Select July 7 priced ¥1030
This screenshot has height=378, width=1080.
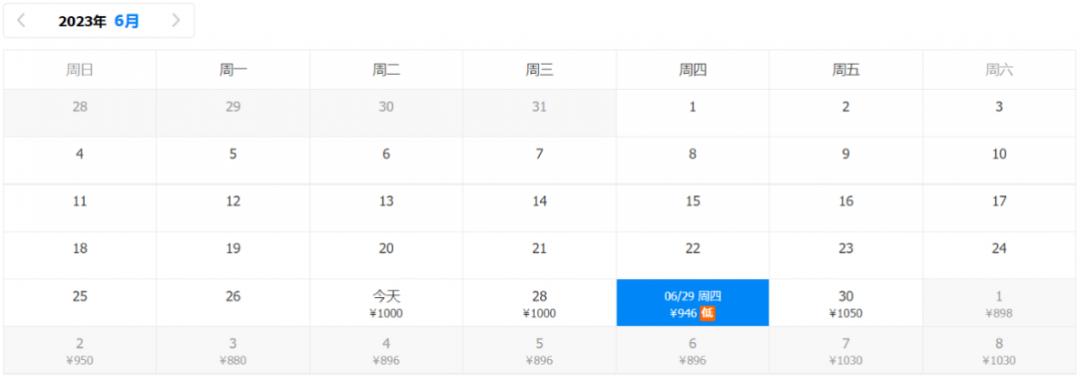coord(846,350)
